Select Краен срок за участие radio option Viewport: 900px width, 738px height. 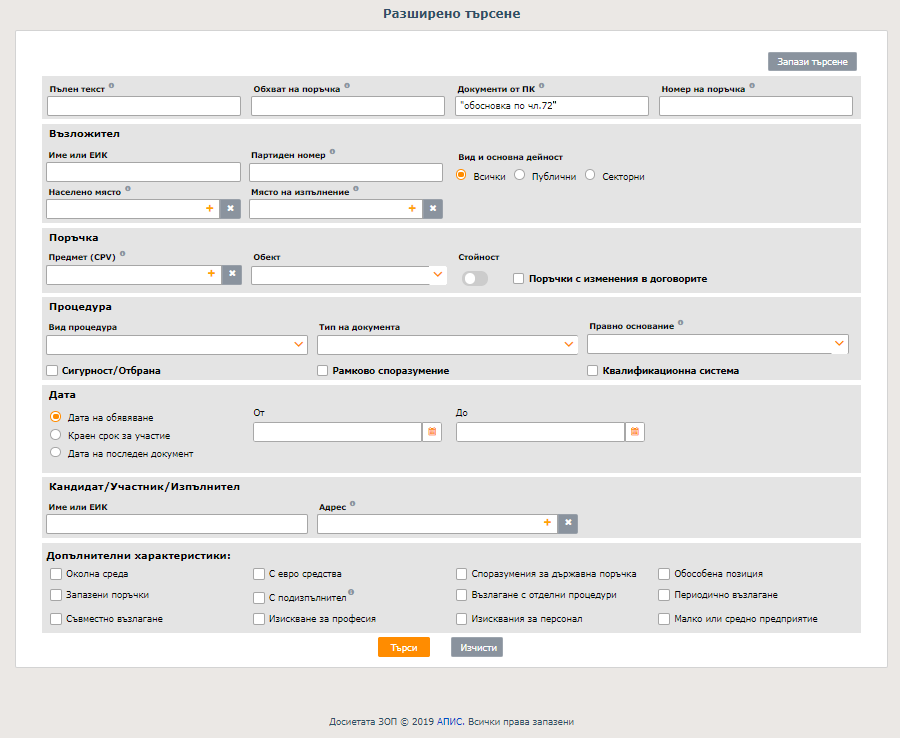point(56,435)
